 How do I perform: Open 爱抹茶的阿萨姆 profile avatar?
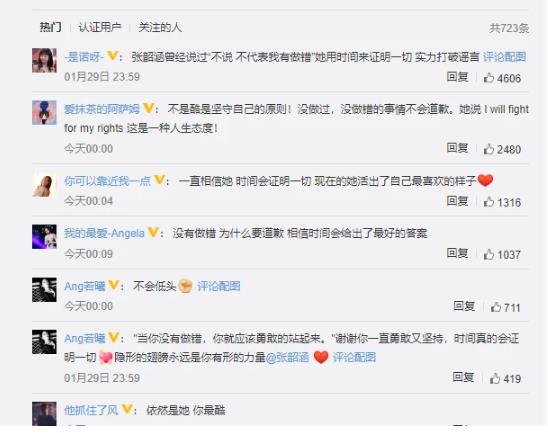tap(44, 113)
